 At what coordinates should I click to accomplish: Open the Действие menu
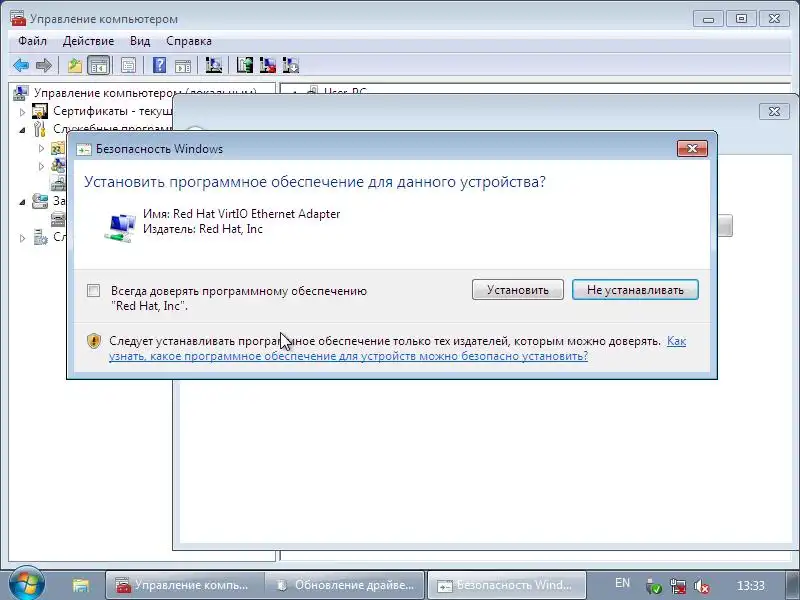(88, 41)
